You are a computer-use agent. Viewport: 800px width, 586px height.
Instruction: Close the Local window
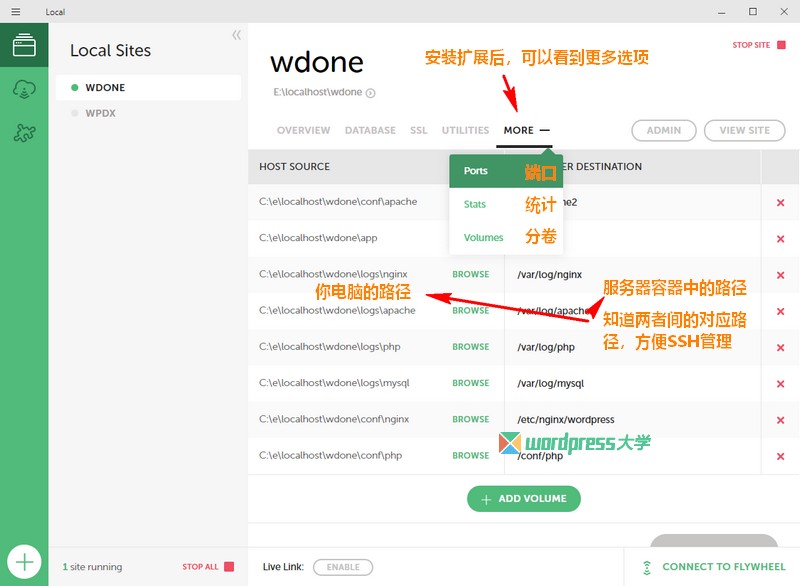pos(784,11)
